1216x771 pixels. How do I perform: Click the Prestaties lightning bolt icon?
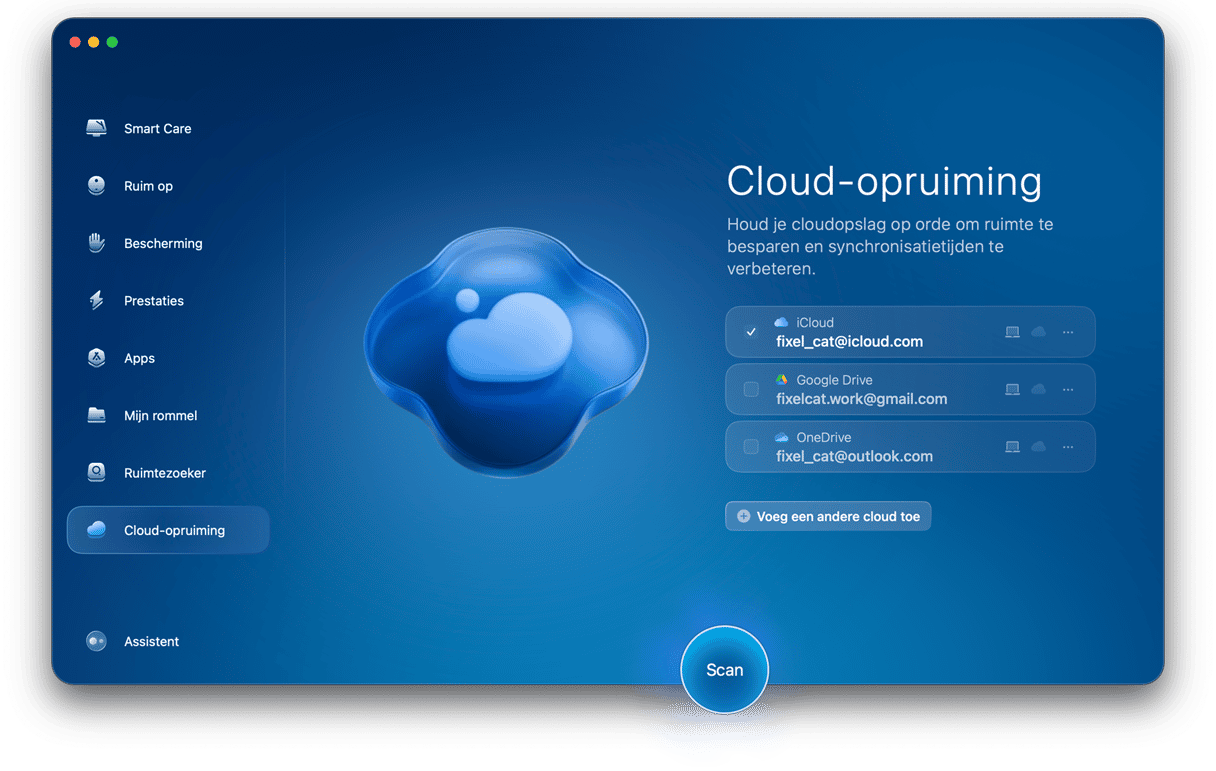click(x=97, y=301)
